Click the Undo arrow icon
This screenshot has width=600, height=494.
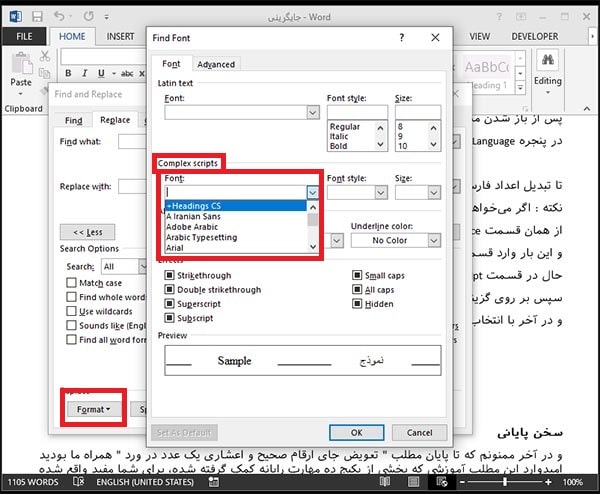pos(59,16)
